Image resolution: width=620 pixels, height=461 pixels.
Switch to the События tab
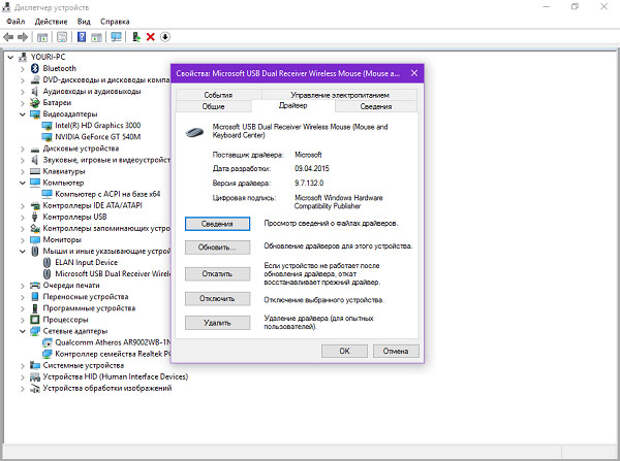[218, 95]
